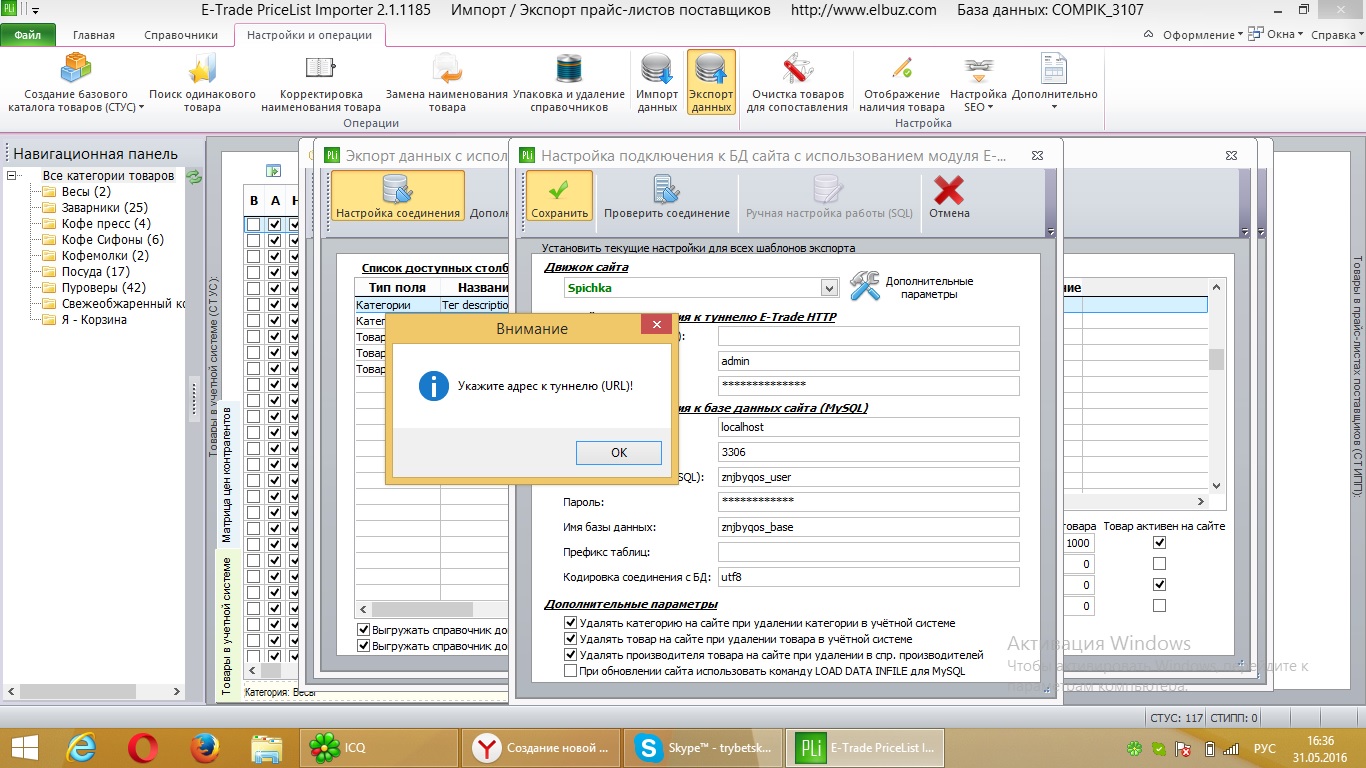Toggle delete product on site checkbox
The image size is (1366, 768).
(570, 639)
